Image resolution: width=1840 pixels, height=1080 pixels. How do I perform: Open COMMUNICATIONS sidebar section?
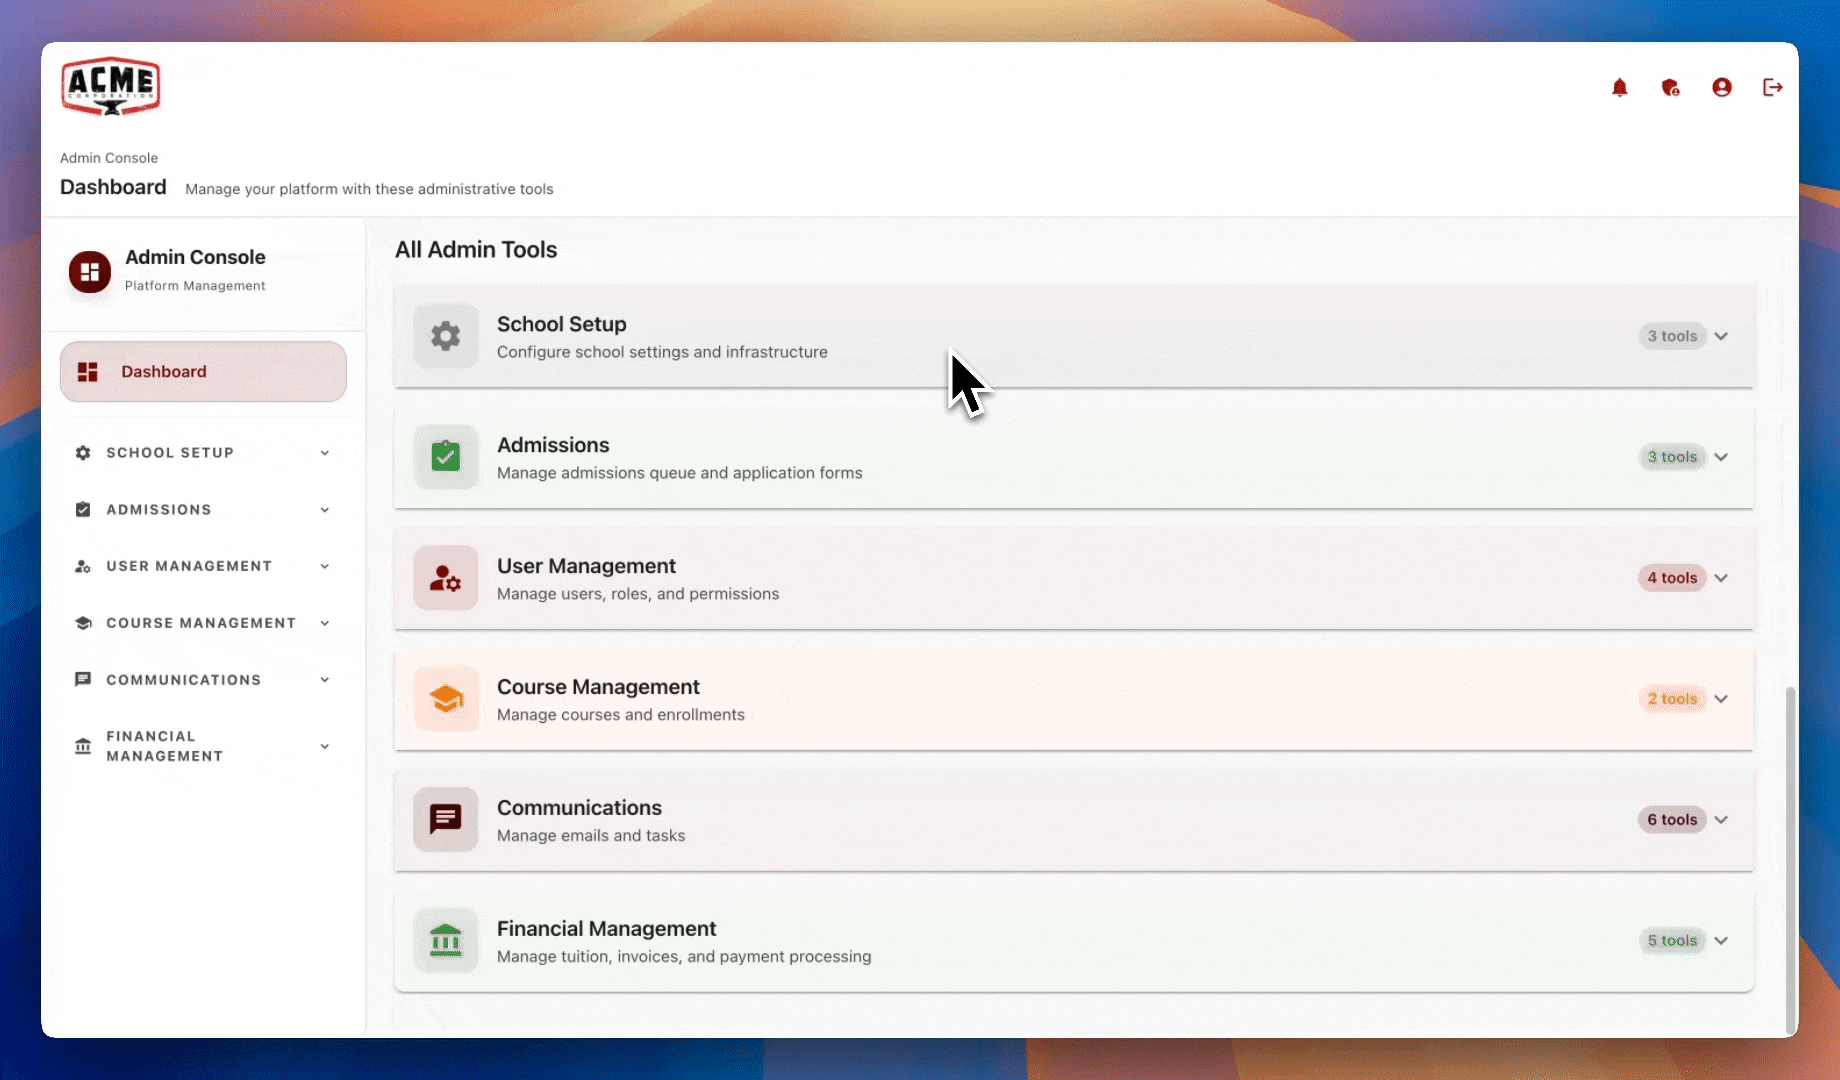203,680
